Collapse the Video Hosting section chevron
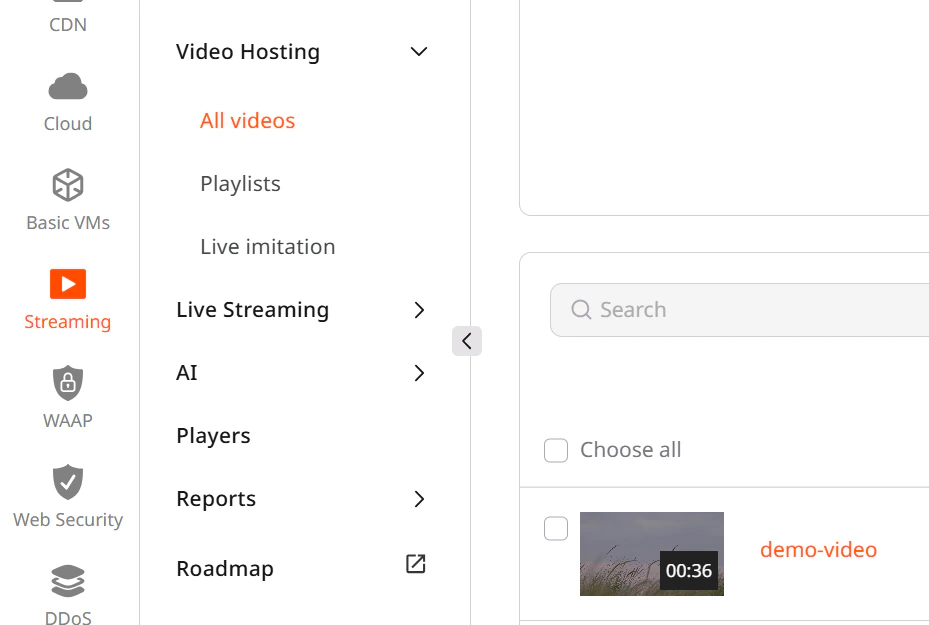This screenshot has height=625, width=929. point(419,52)
